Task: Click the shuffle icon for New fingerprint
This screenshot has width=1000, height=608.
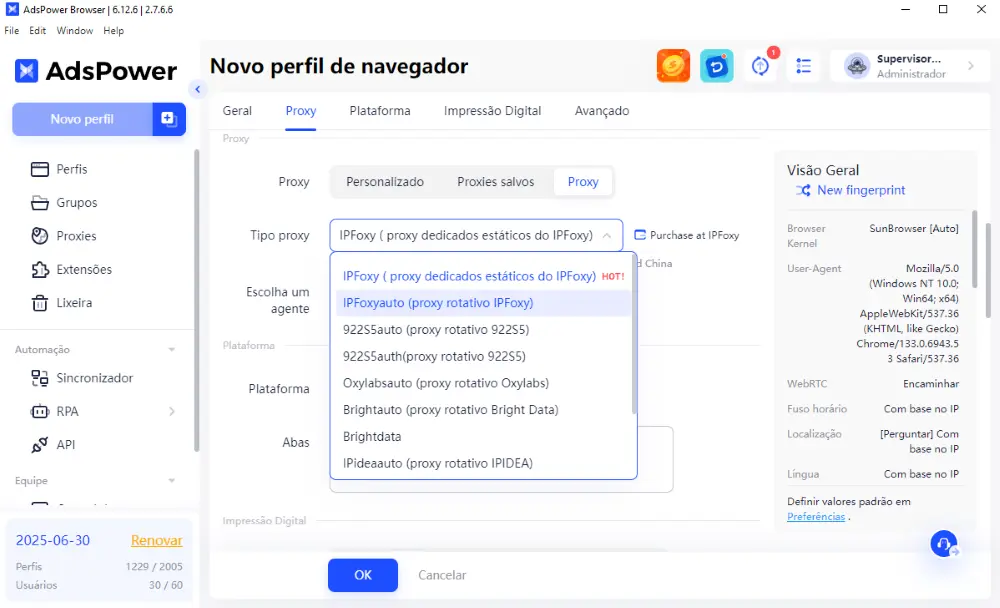Action: point(803,190)
